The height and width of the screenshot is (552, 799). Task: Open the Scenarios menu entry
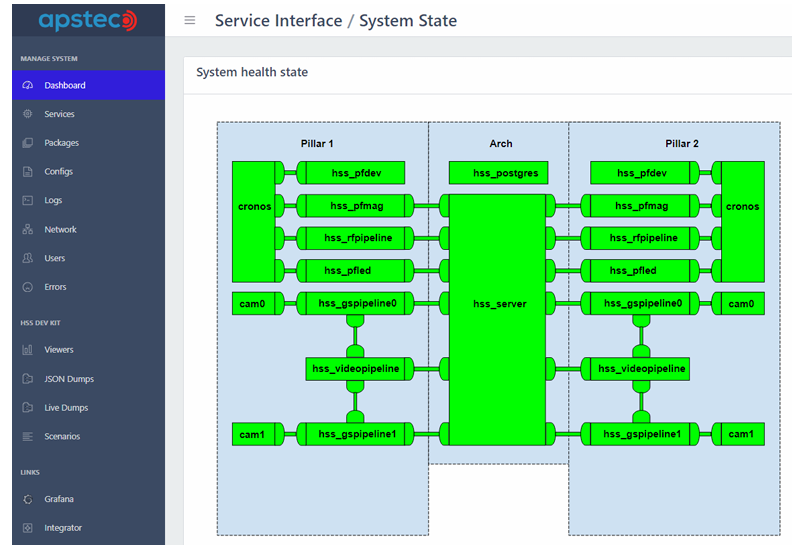pos(62,436)
